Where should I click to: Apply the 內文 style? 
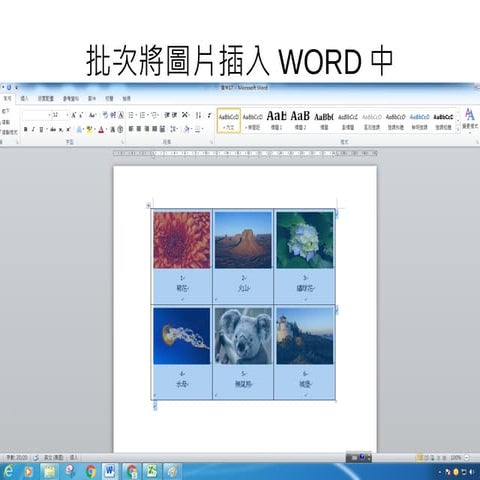click(229, 121)
